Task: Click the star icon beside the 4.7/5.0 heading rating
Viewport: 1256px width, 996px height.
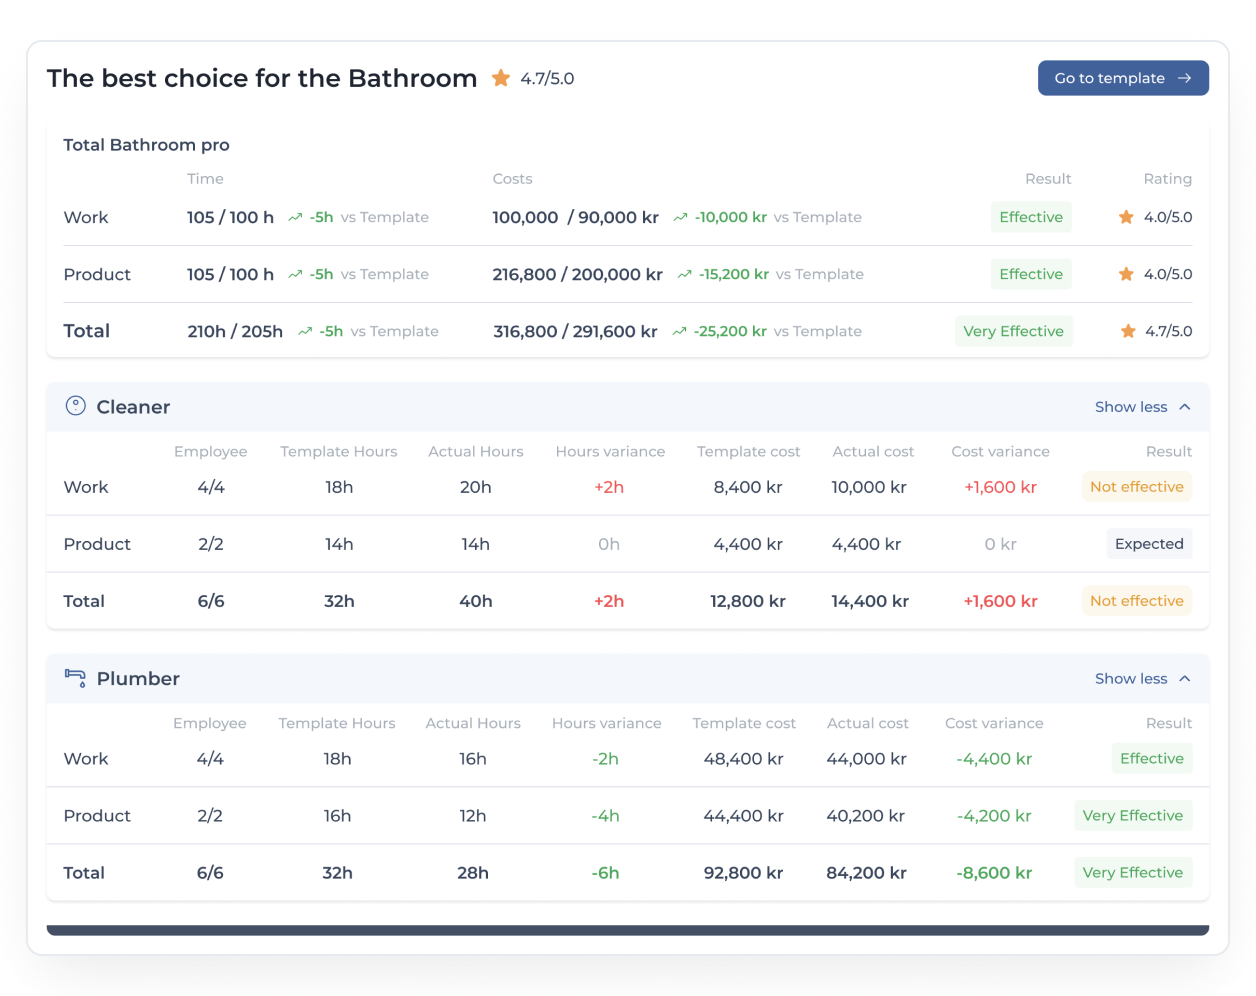Action: click(501, 78)
